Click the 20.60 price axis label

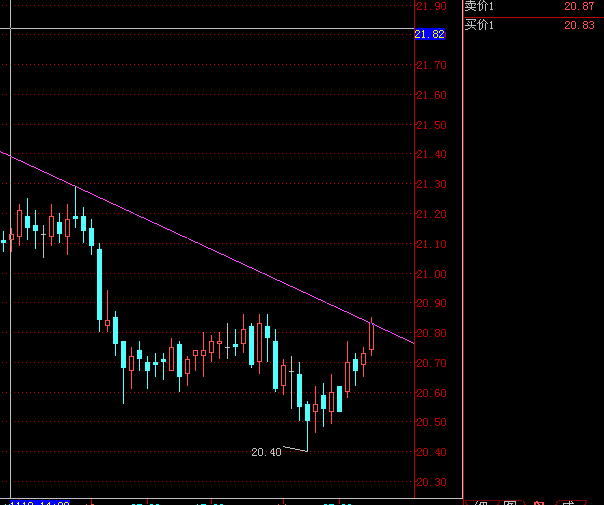(x=431, y=393)
